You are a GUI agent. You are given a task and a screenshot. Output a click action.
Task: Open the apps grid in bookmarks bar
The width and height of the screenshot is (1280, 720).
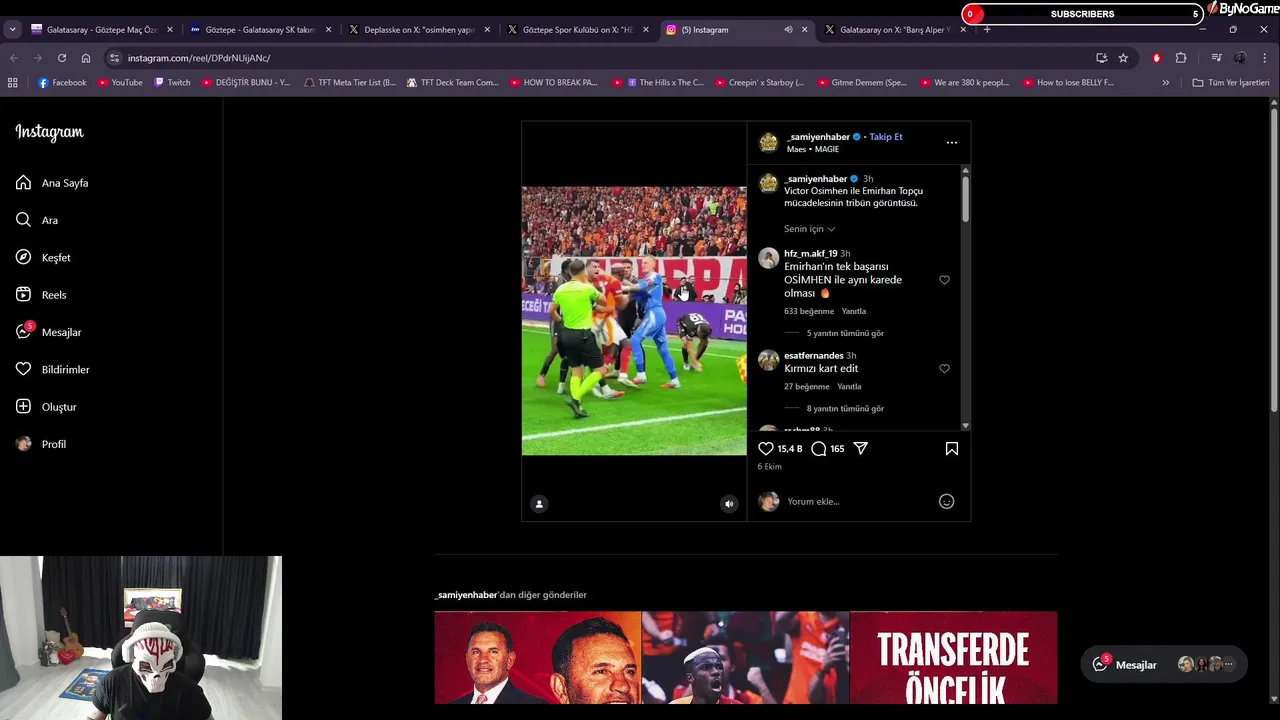pyautogui.click(x=12, y=83)
